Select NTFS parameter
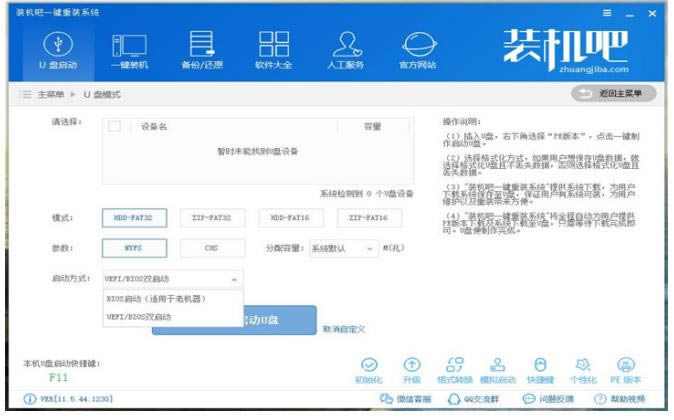 point(135,248)
